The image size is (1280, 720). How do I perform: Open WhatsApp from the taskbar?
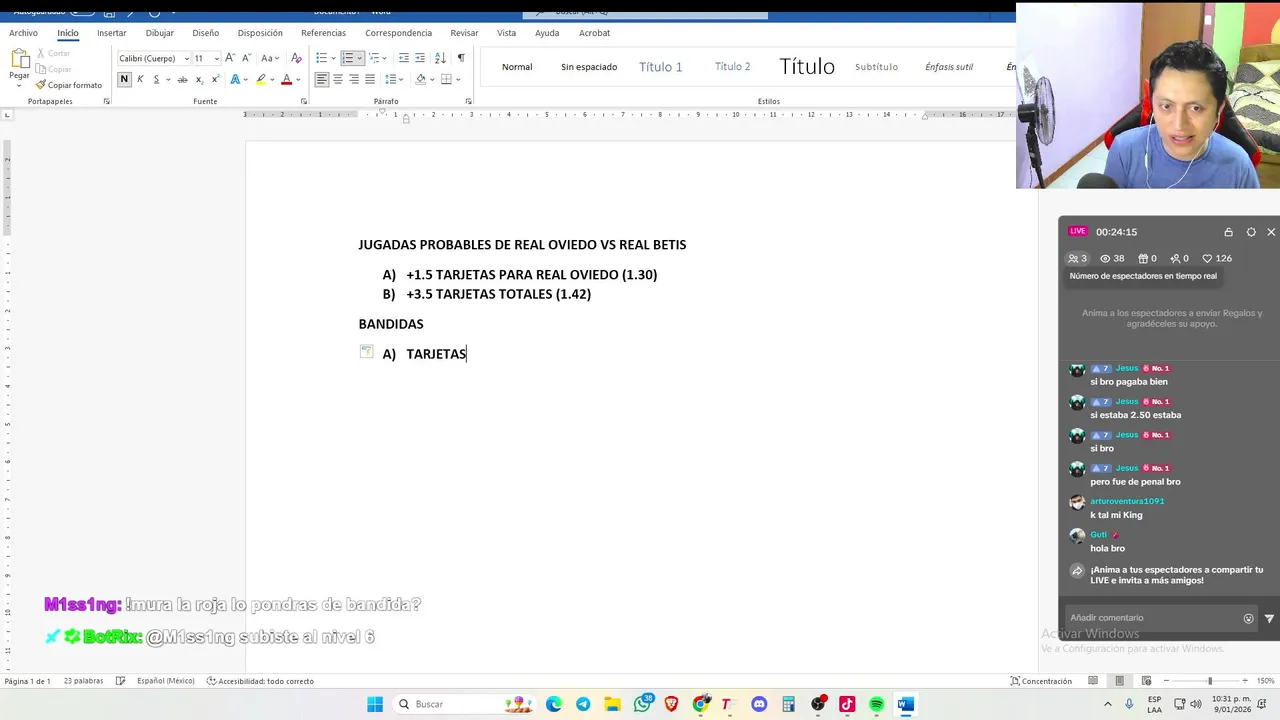click(x=643, y=704)
